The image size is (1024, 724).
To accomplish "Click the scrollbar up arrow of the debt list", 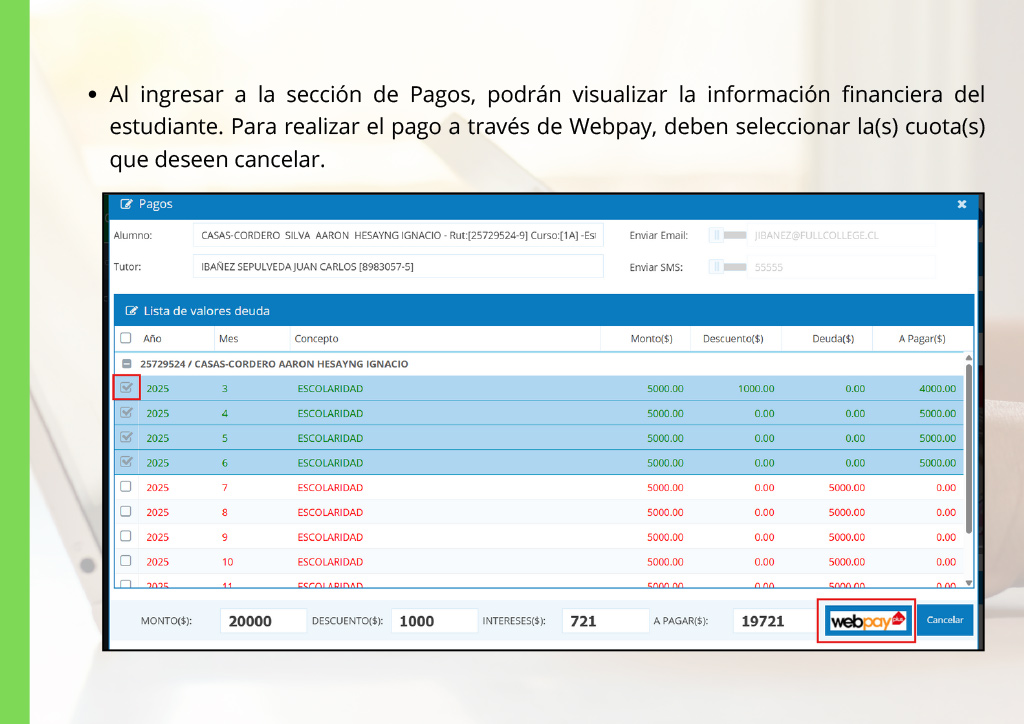I will coord(968,358).
